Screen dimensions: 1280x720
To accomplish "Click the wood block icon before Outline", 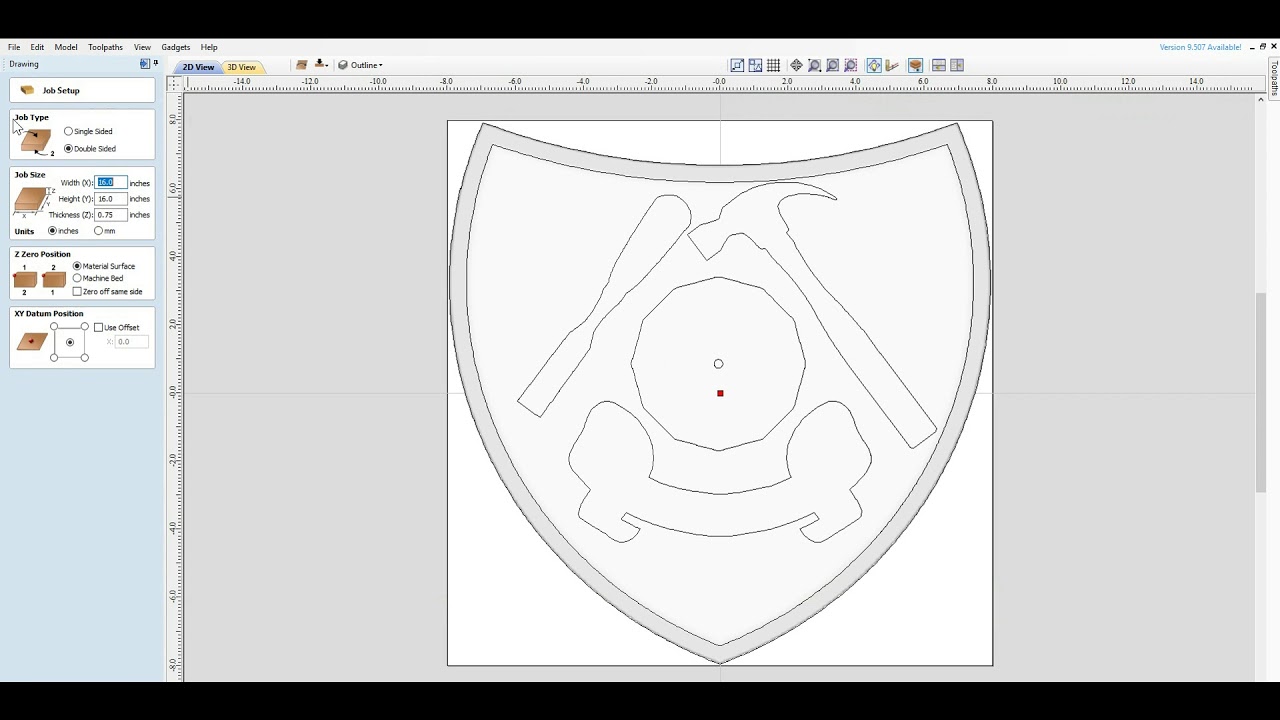I will tap(301, 65).
